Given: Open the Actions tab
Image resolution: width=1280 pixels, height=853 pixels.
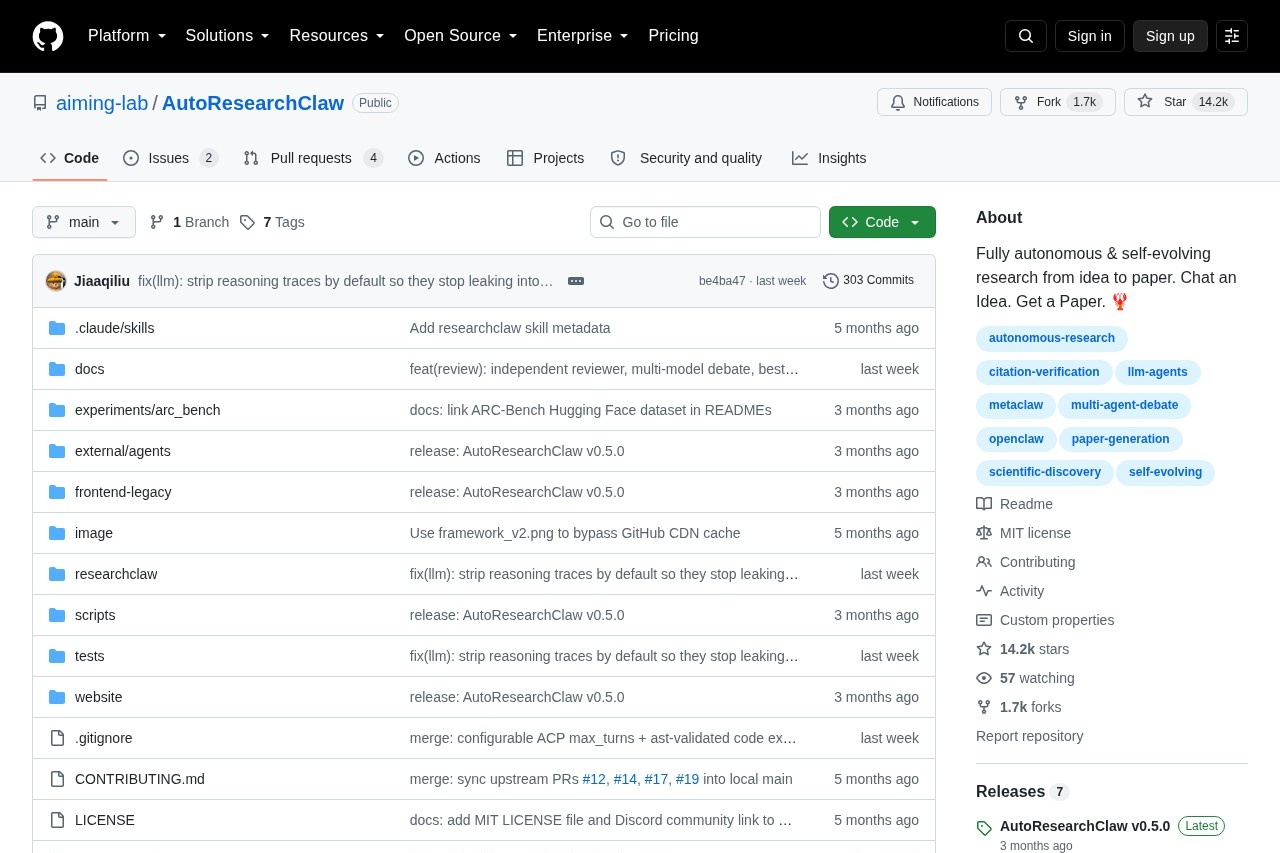Looking at the screenshot, I should pyautogui.click(x=444, y=158).
